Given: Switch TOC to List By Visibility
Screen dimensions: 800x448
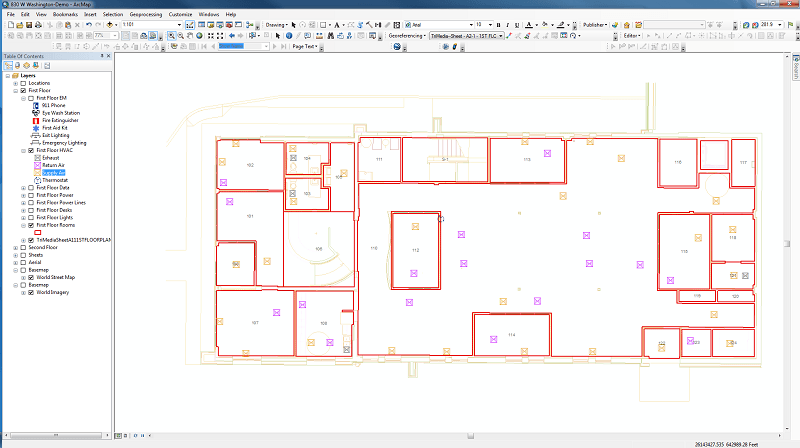Looking at the screenshot, I should 27,65.
